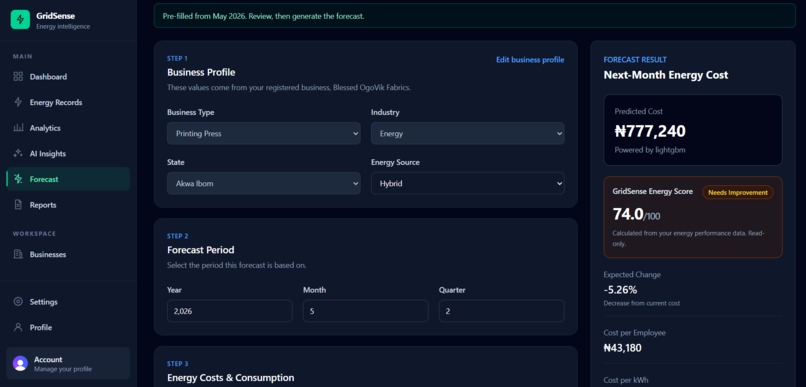This screenshot has width=806, height=387.
Task: Open the Businesses workspace item
Action: point(68,254)
